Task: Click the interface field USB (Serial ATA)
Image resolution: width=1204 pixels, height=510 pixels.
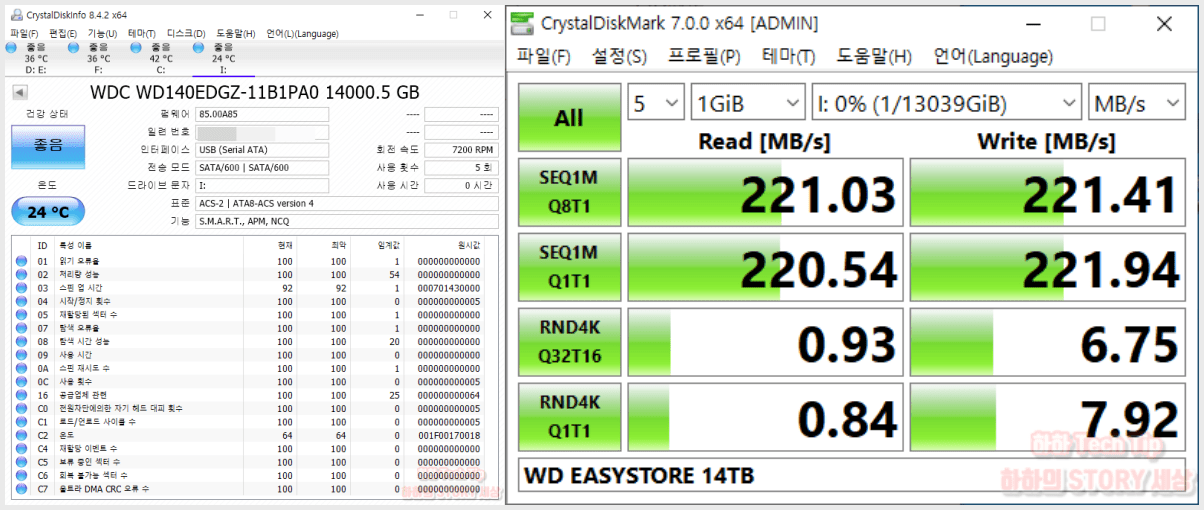Action: coord(262,150)
